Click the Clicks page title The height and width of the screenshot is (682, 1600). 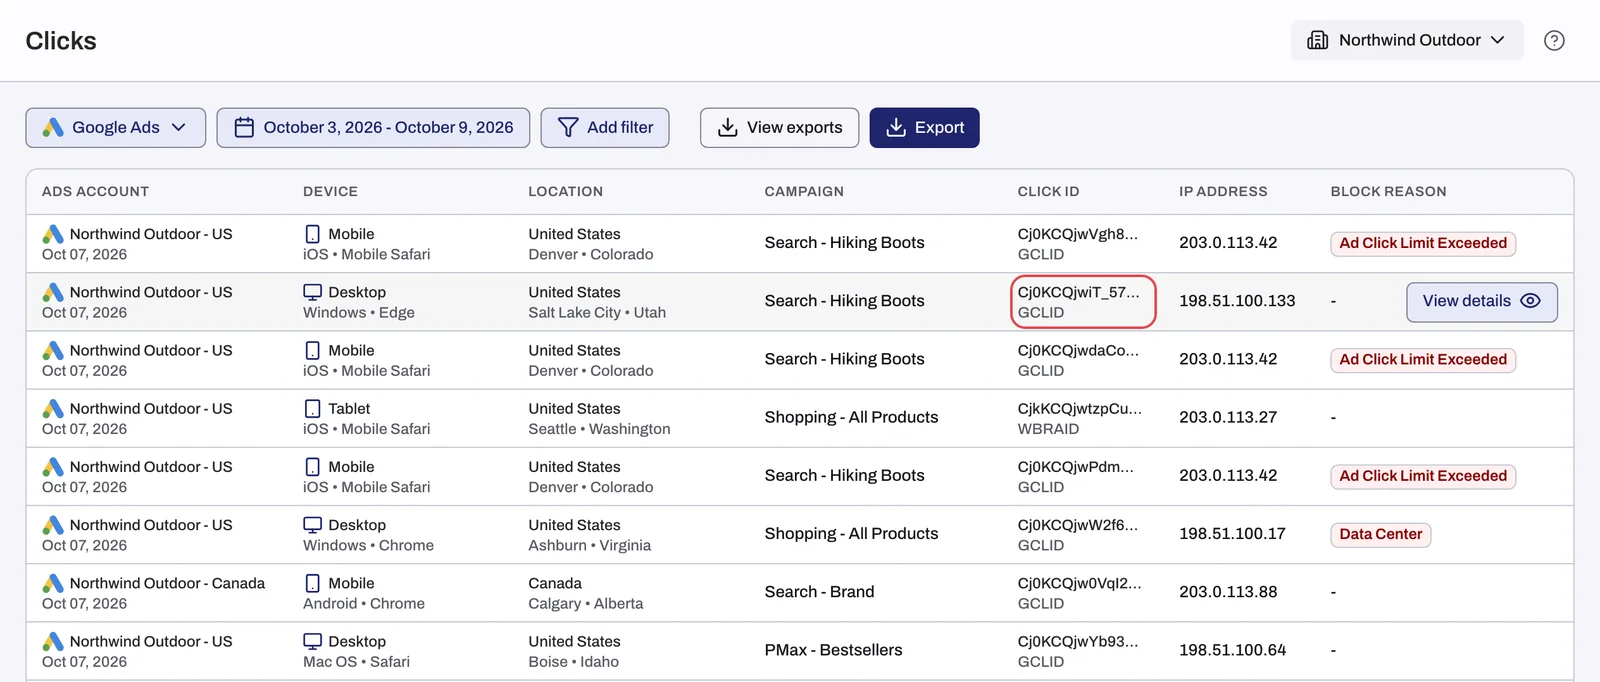61,41
